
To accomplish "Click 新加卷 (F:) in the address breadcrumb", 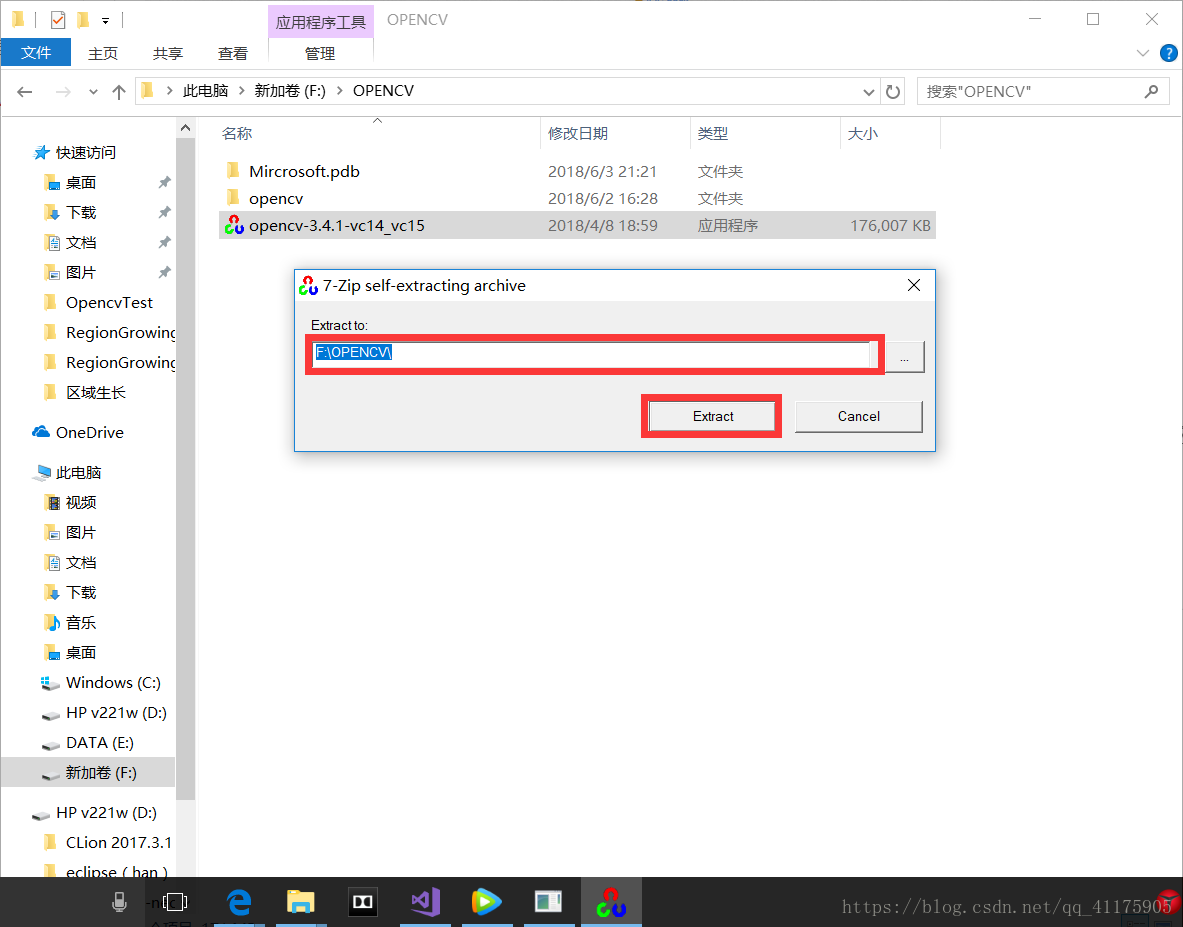I will tap(290, 91).
